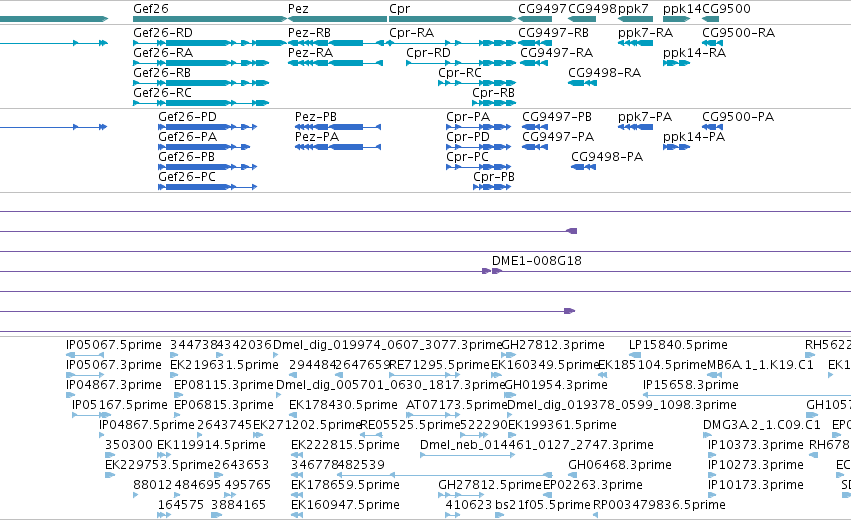Select transcript Gef26-RC

pos(162,93)
